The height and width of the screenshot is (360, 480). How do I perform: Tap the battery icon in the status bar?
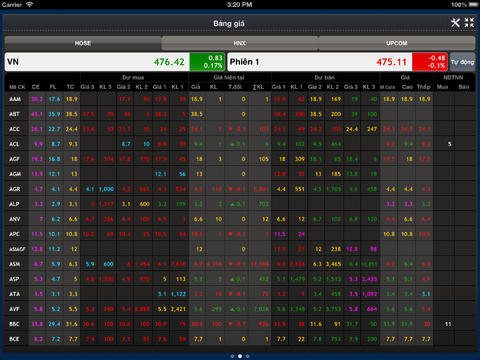473,5
